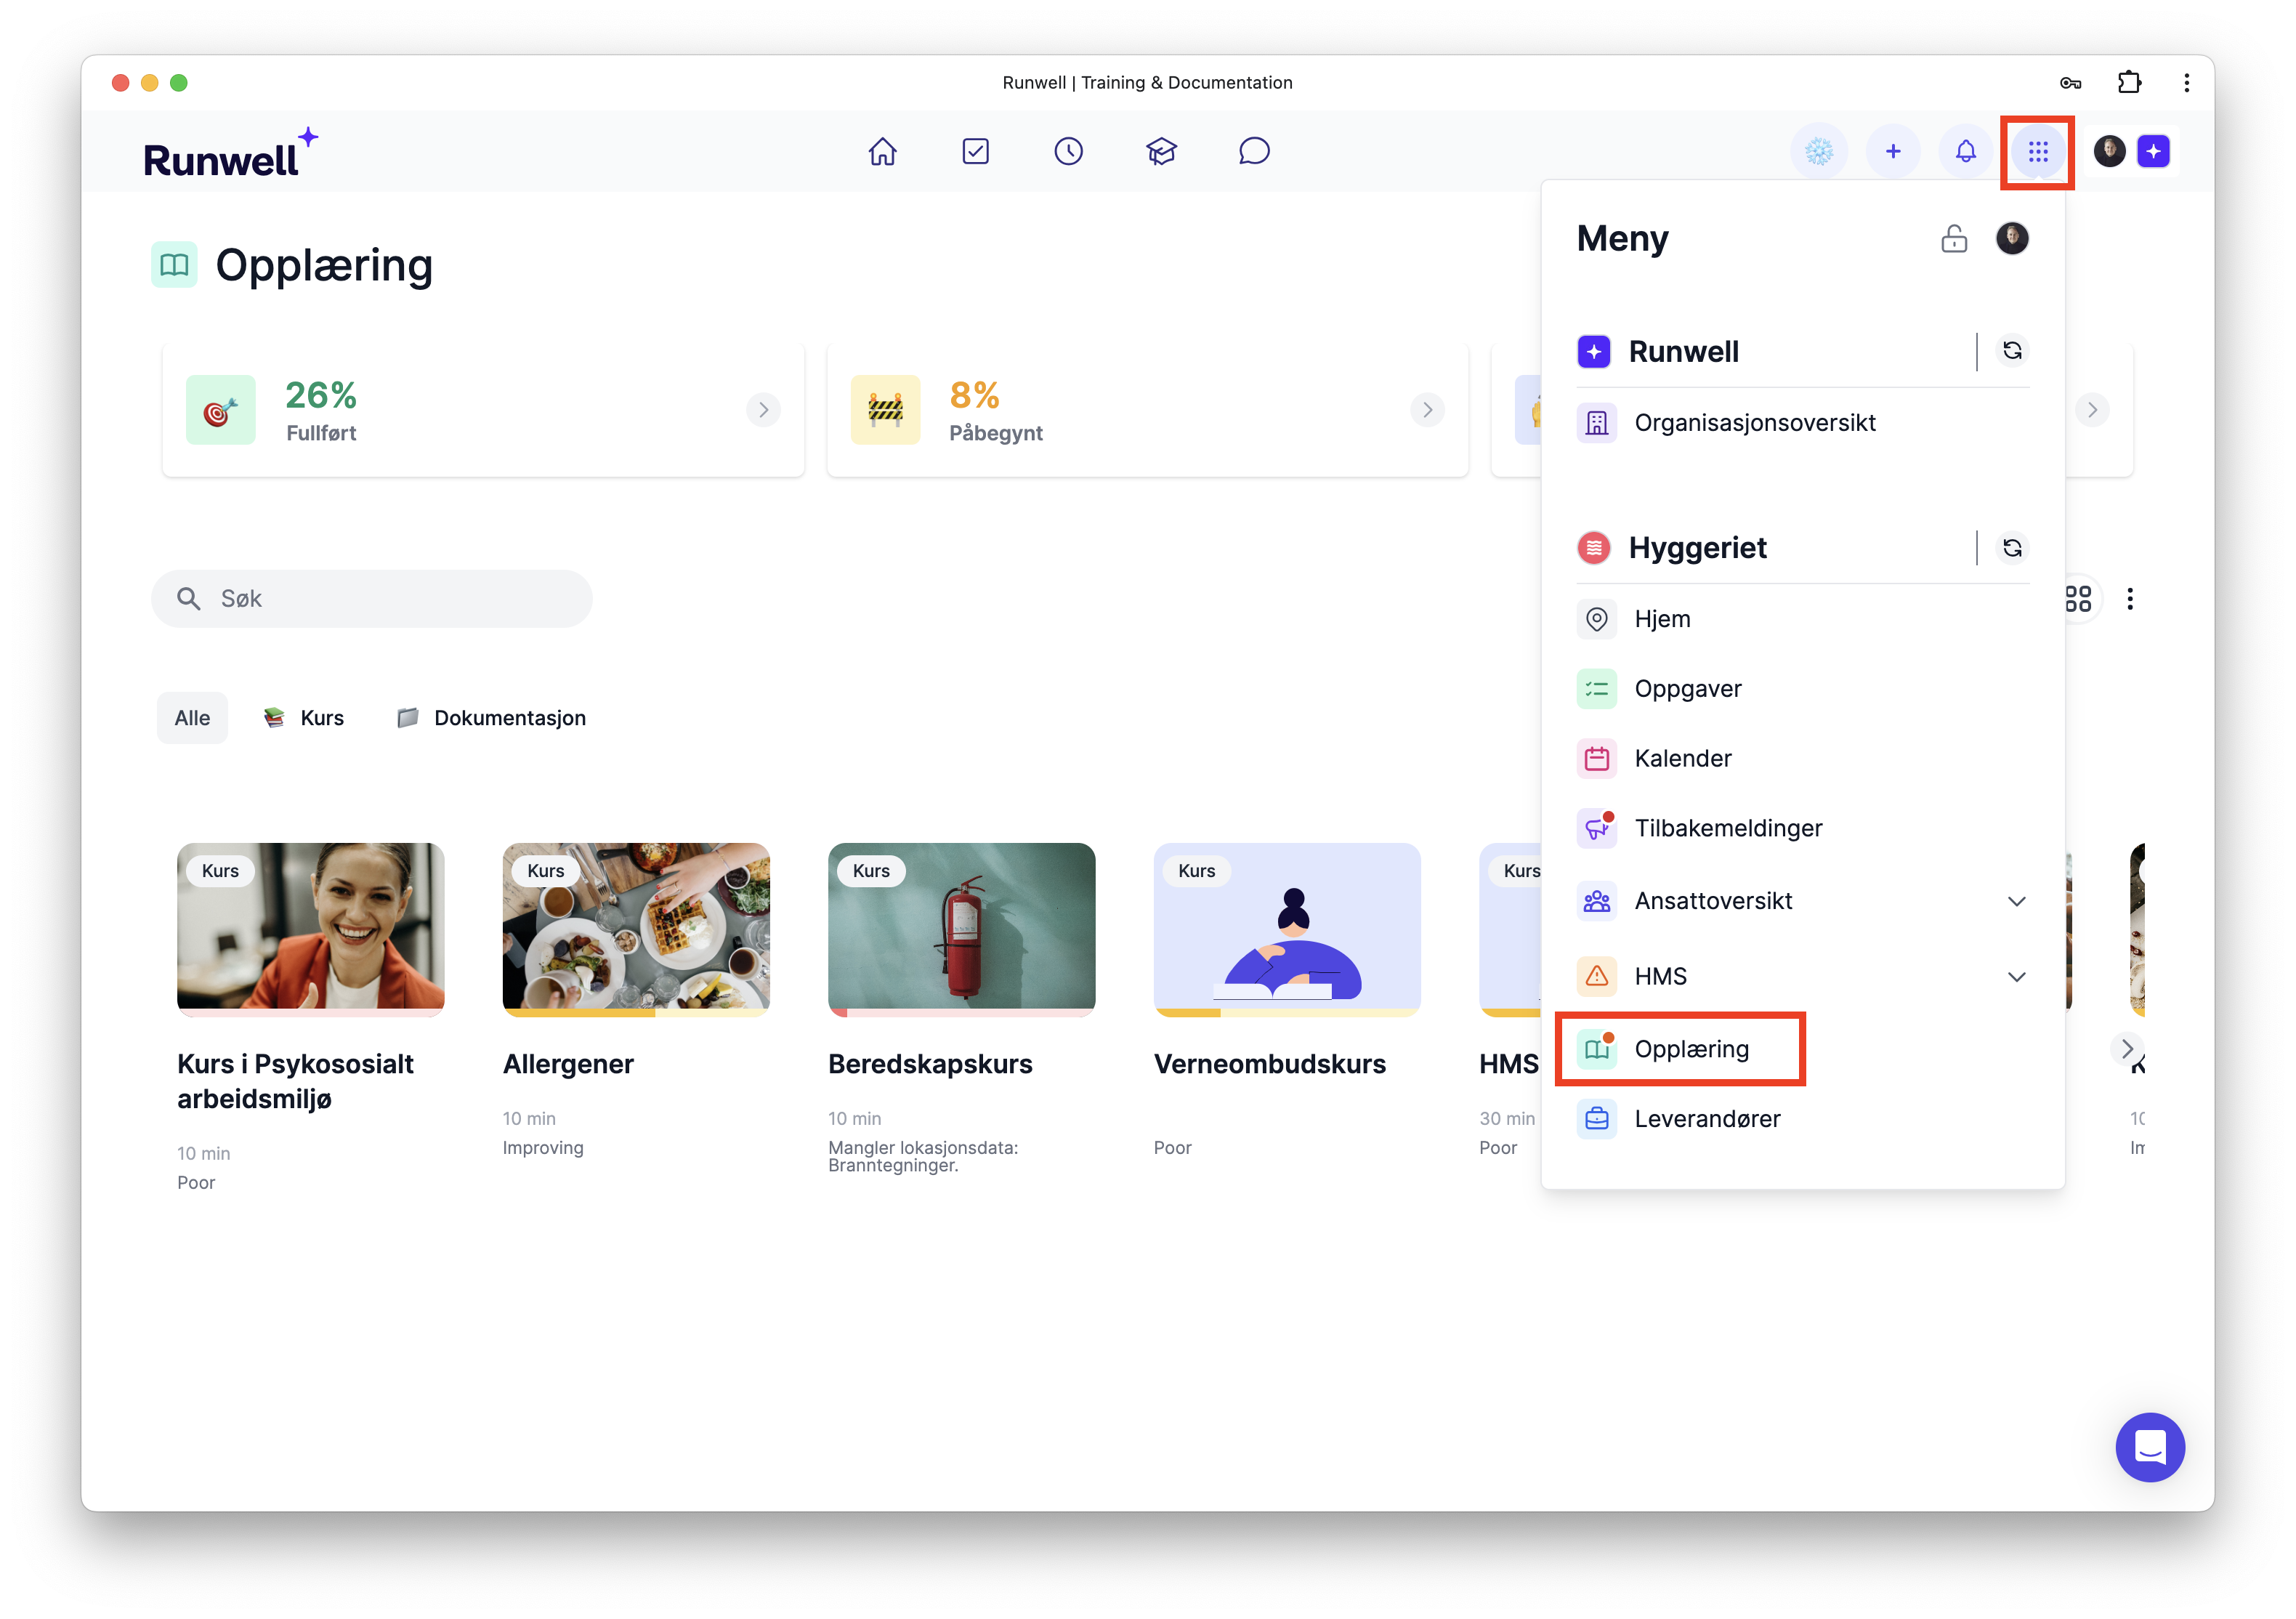Switch location with Hyggeriet refresh icon
Screen dimensions: 2296x1619
pos(2012,548)
